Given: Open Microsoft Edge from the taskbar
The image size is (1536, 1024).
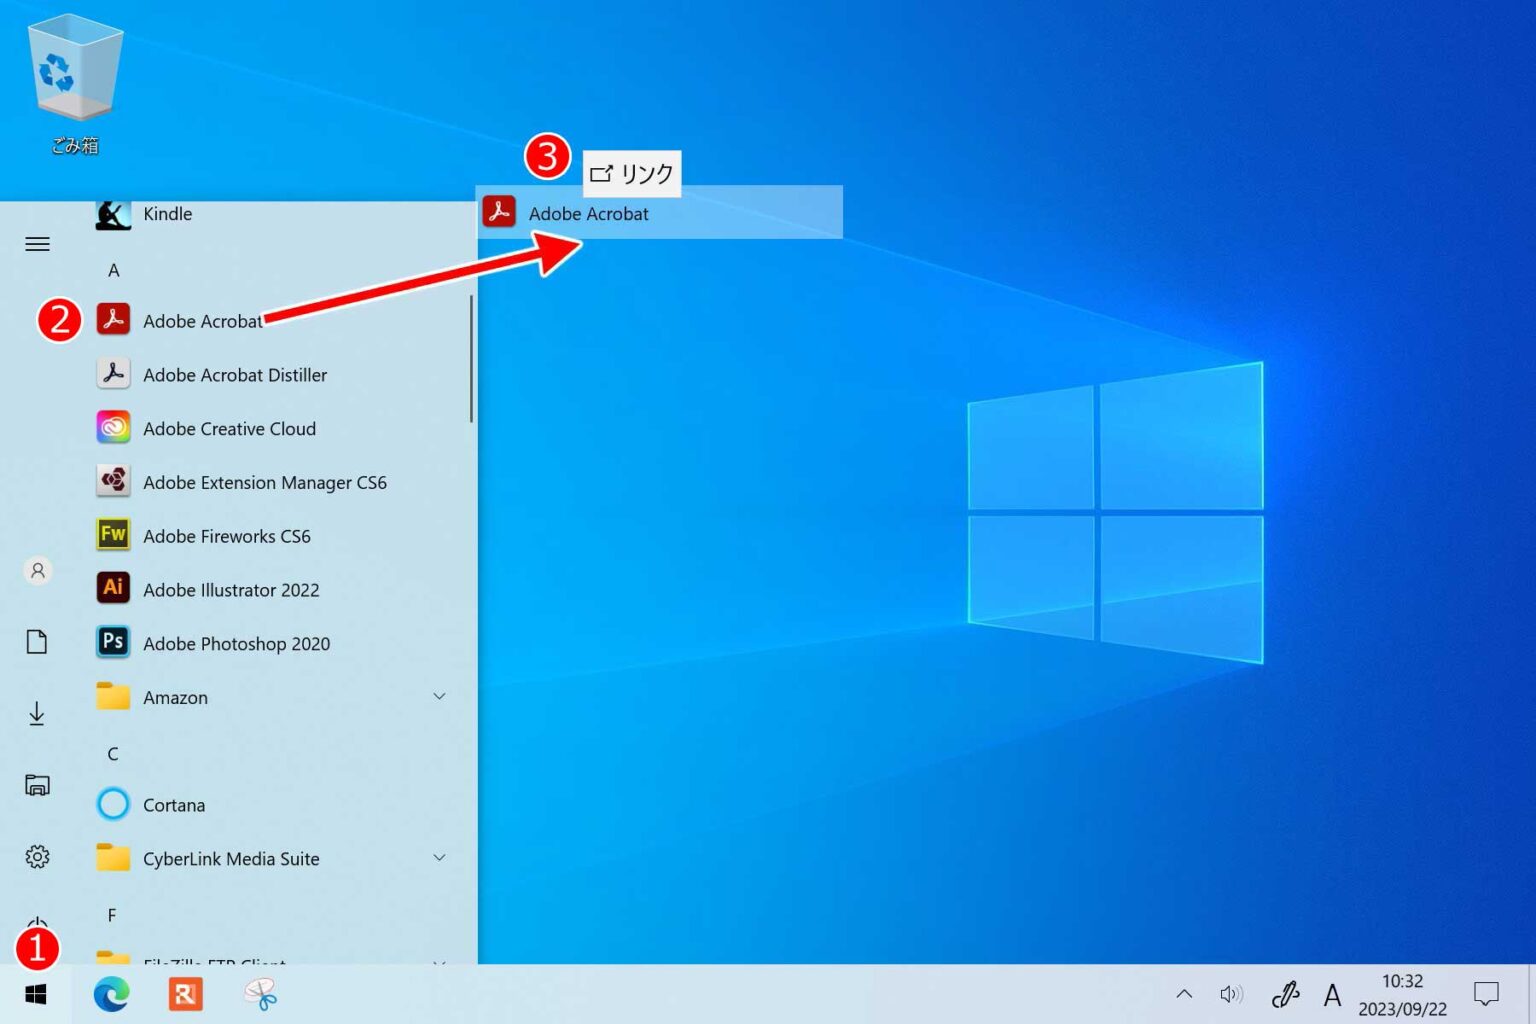Looking at the screenshot, I should coord(111,994).
